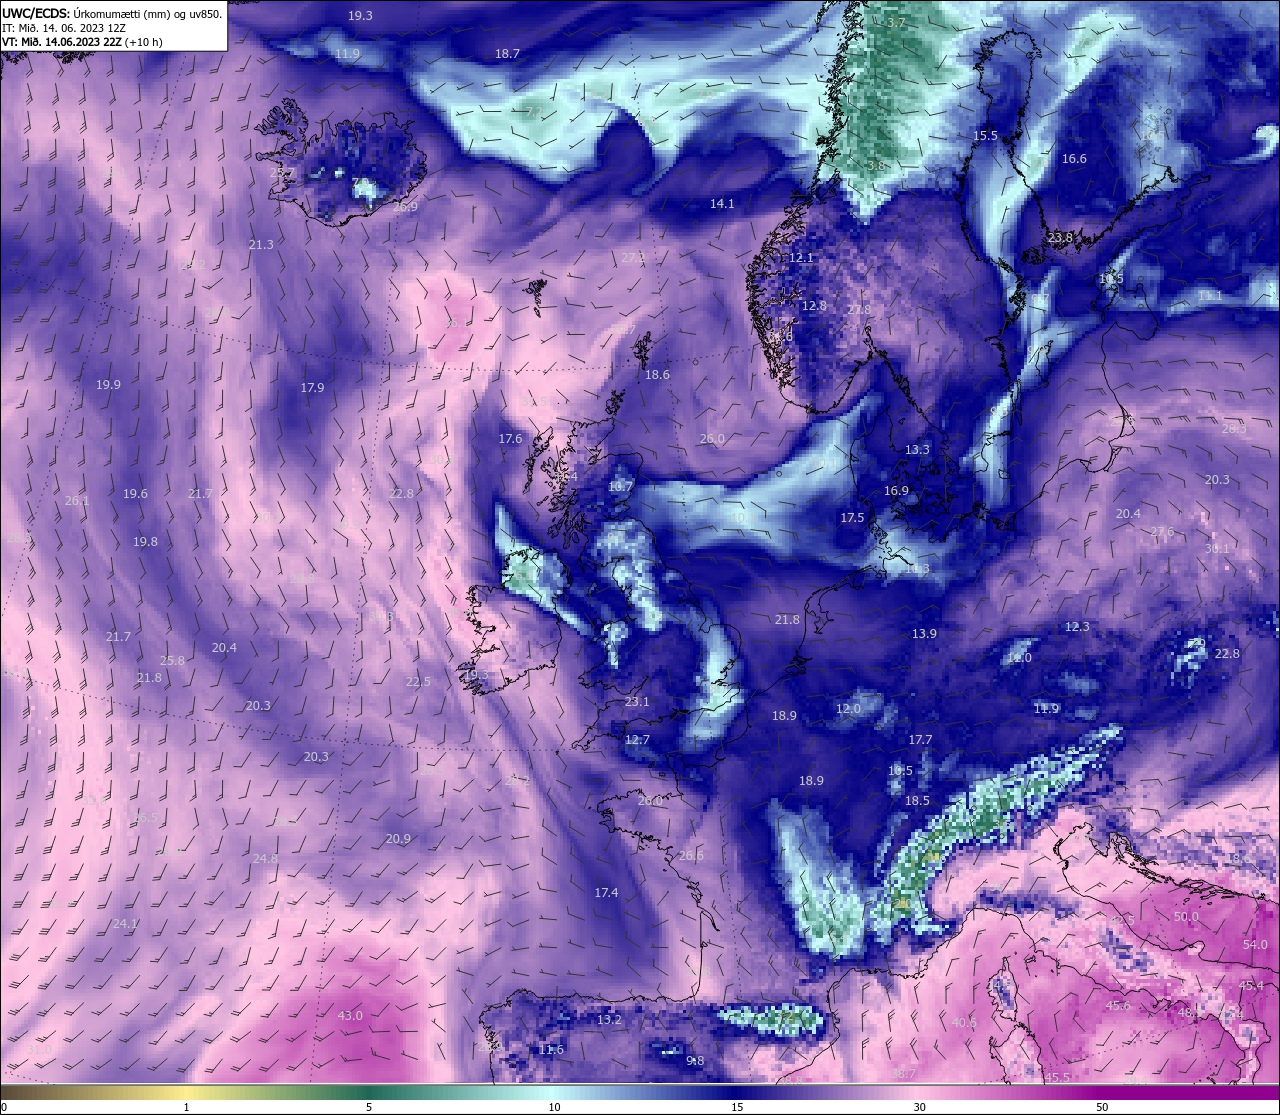Click the value label '19.6'
Image resolution: width=1280 pixels, height=1115 pixels.
coord(135,494)
